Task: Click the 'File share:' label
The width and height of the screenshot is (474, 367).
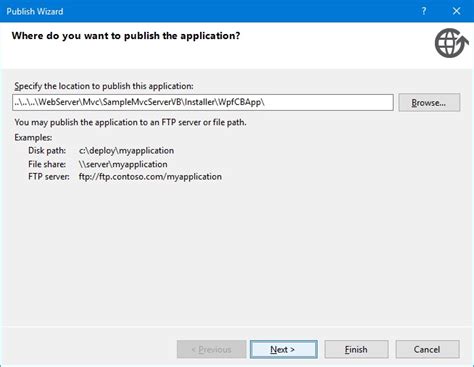Action: point(47,164)
